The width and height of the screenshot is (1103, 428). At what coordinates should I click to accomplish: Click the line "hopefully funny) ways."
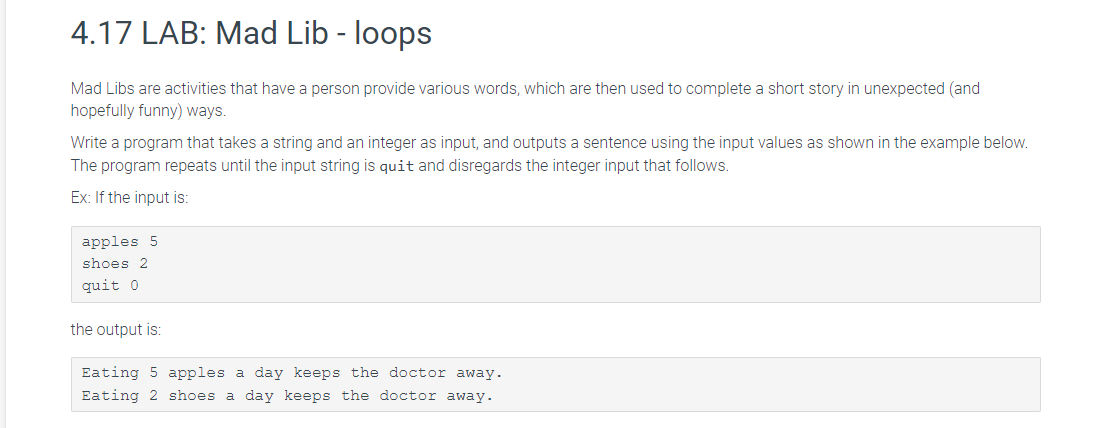point(148,111)
